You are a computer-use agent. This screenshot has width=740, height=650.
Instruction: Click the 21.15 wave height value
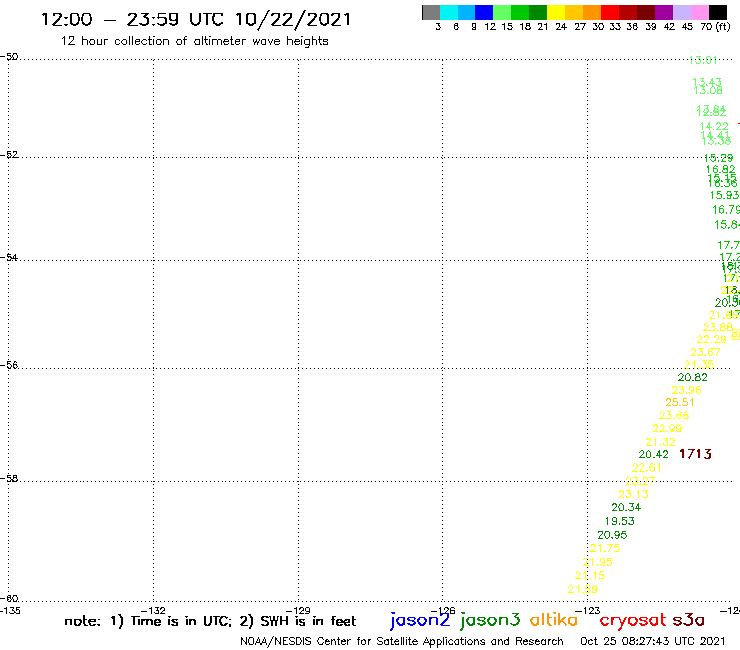(x=590, y=575)
